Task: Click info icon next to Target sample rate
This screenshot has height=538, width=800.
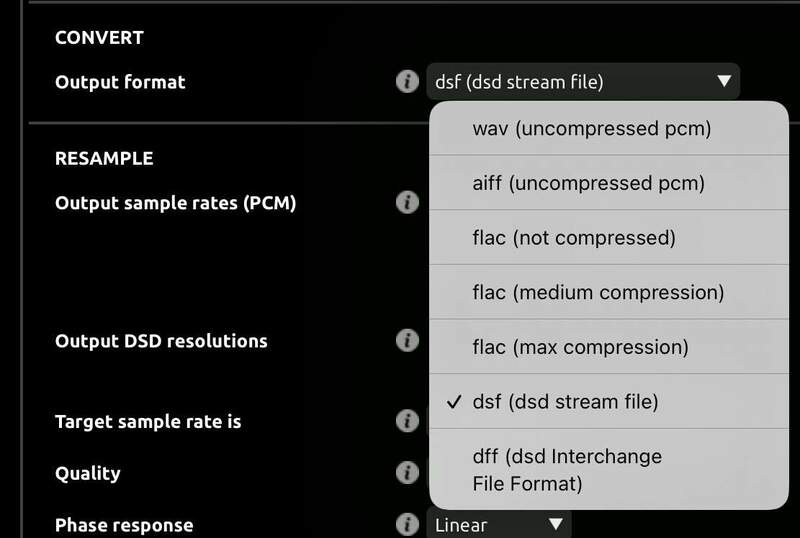Action: pos(407,421)
